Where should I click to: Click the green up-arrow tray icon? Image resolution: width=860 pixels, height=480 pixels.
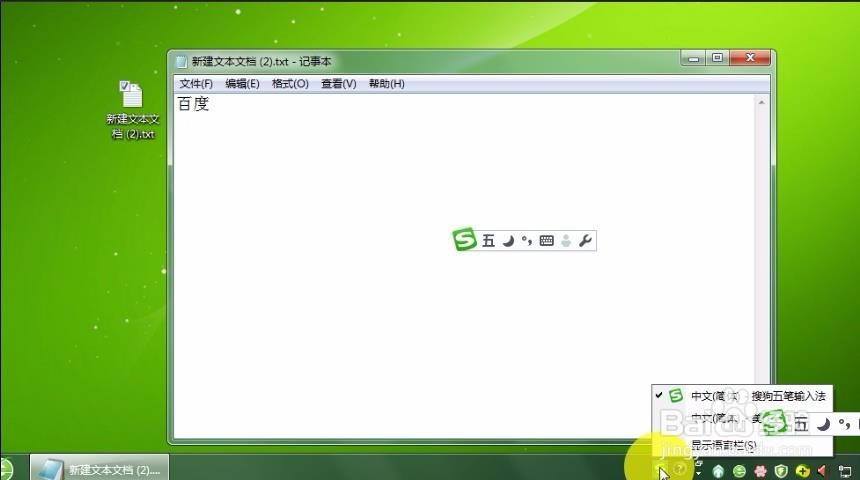coord(718,471)
